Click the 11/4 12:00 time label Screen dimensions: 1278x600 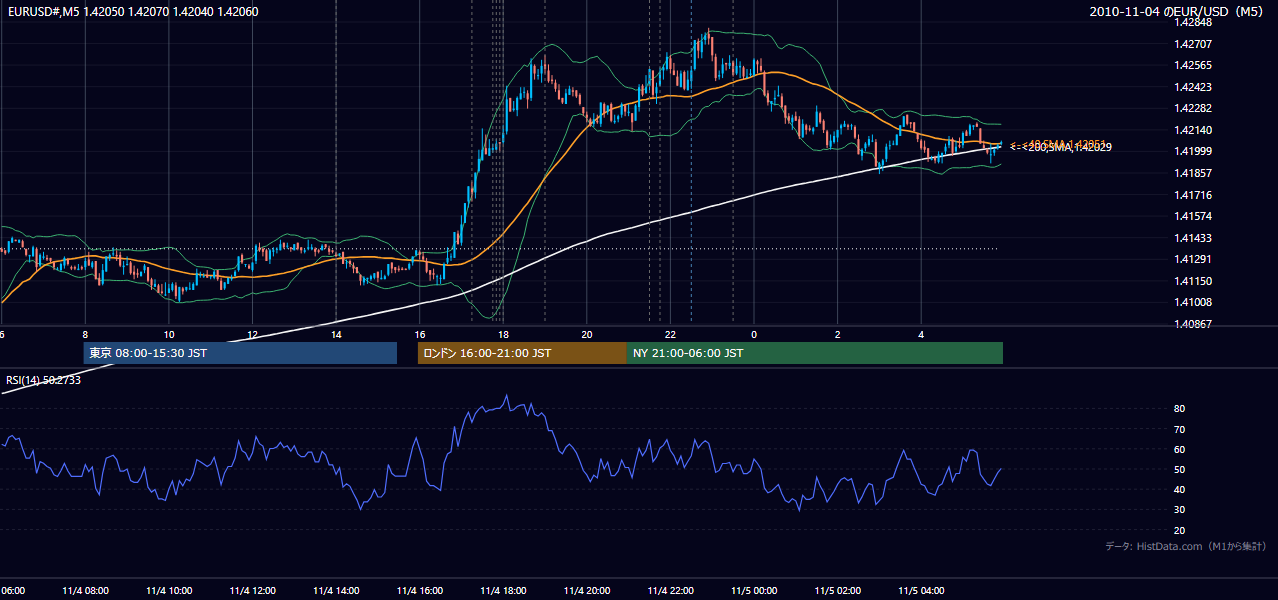click(x=253, y=591)
